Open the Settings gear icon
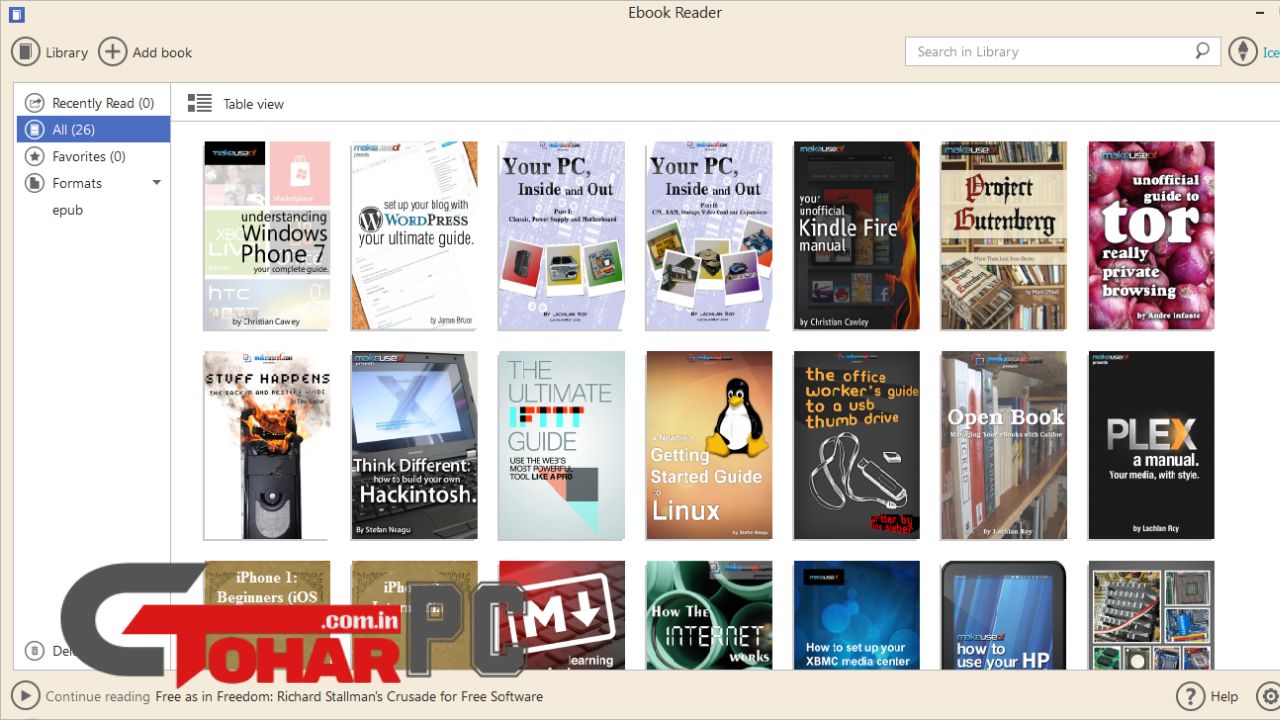This screenshot has width=1280, height=720. pos(1270,696)
